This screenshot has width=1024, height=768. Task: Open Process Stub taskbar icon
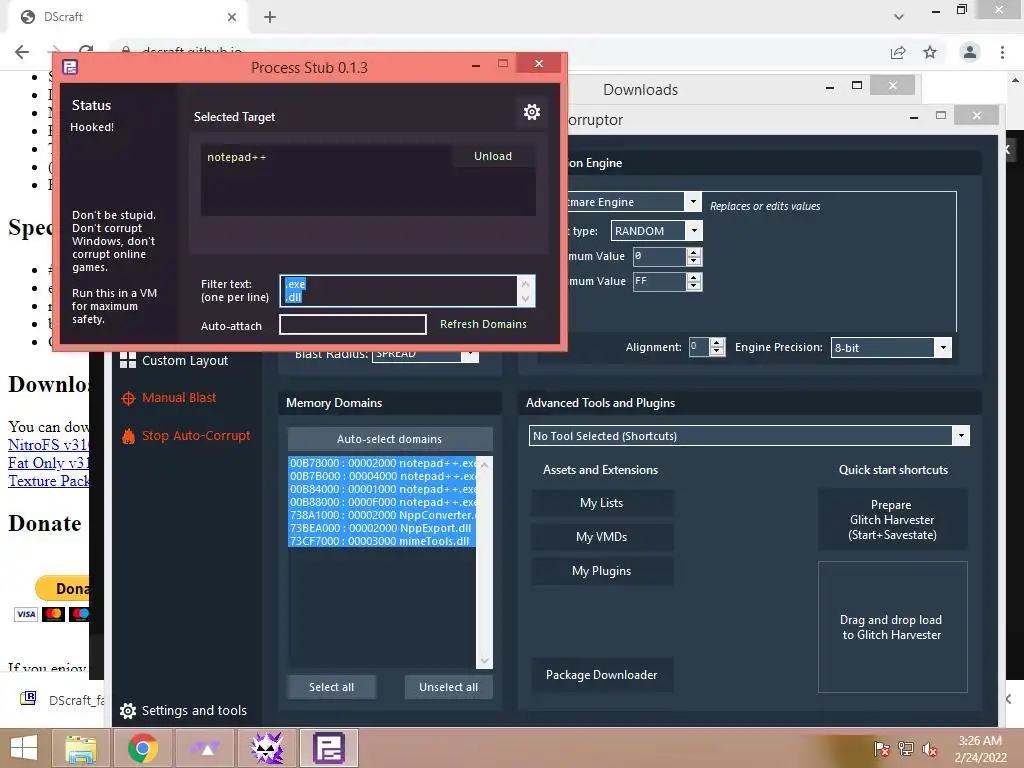coord(328,748)
